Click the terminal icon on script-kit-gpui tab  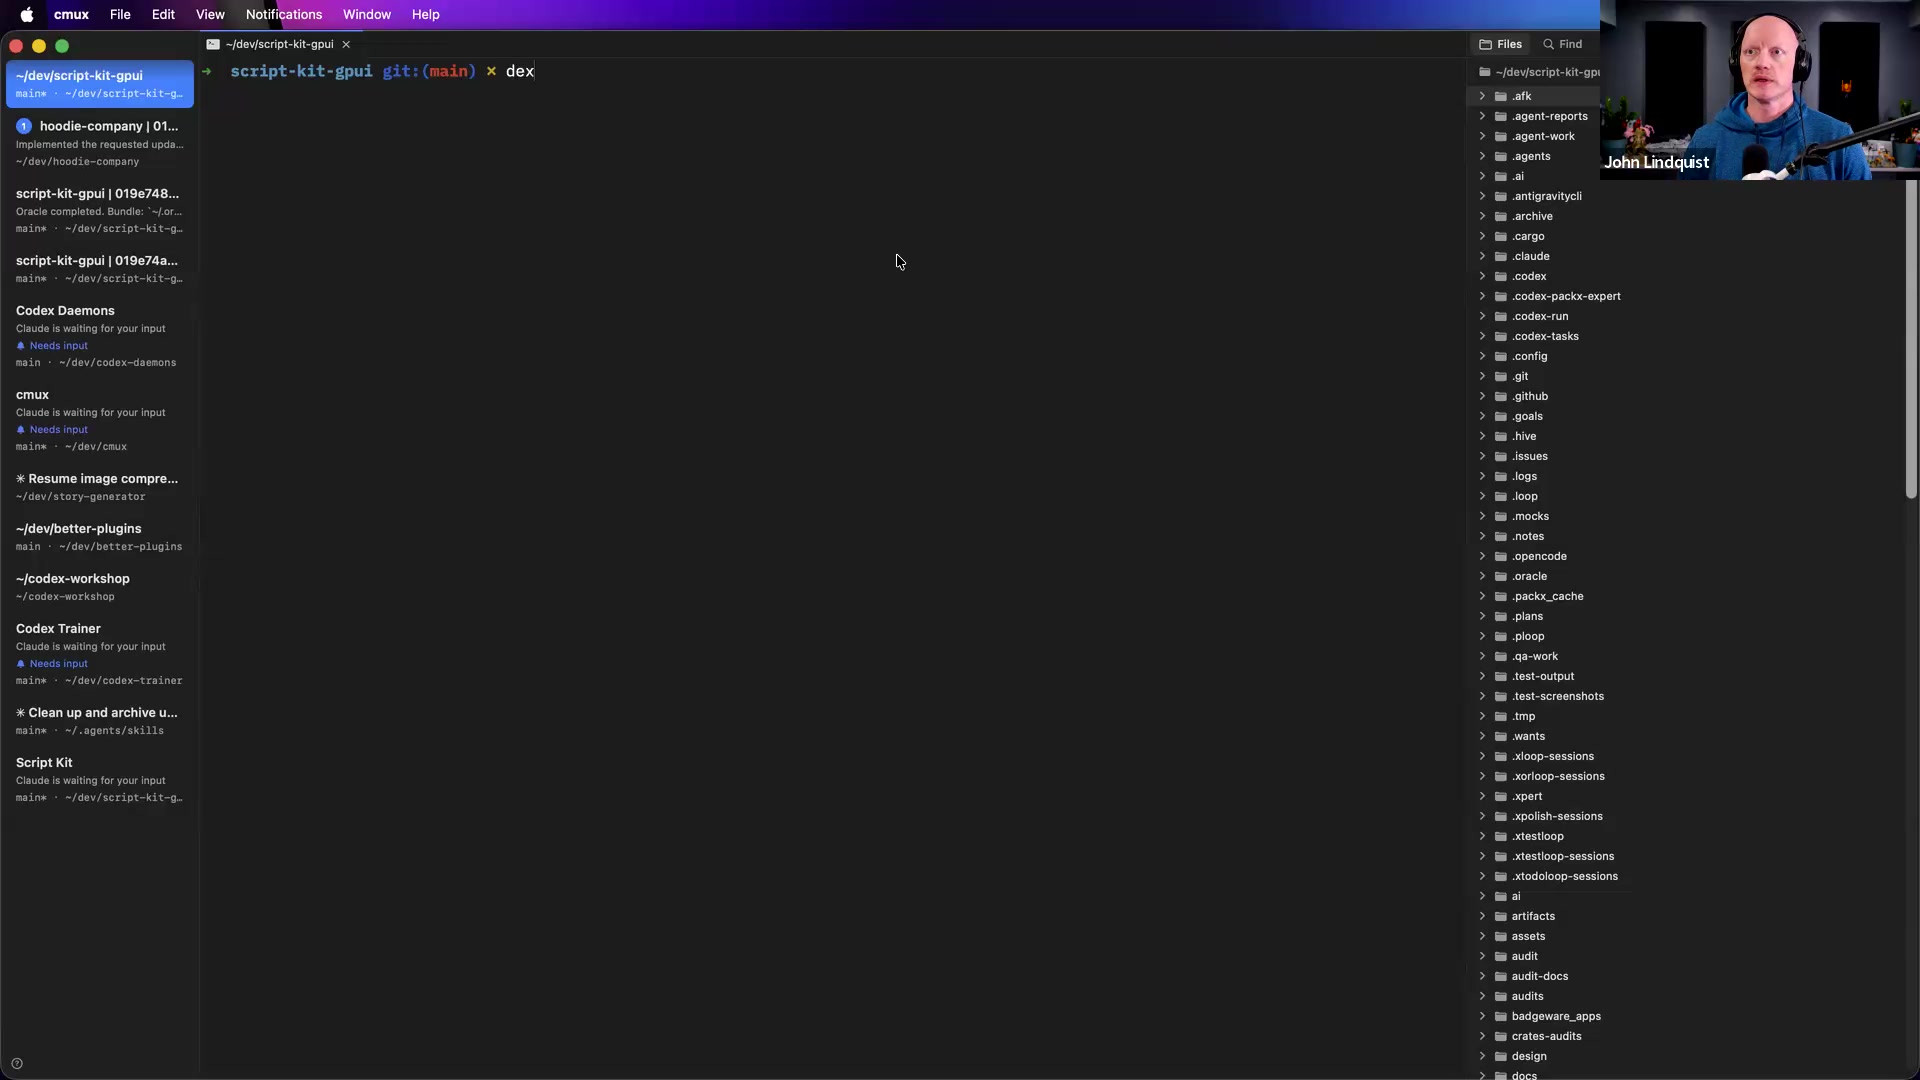[x=213, y=44]
